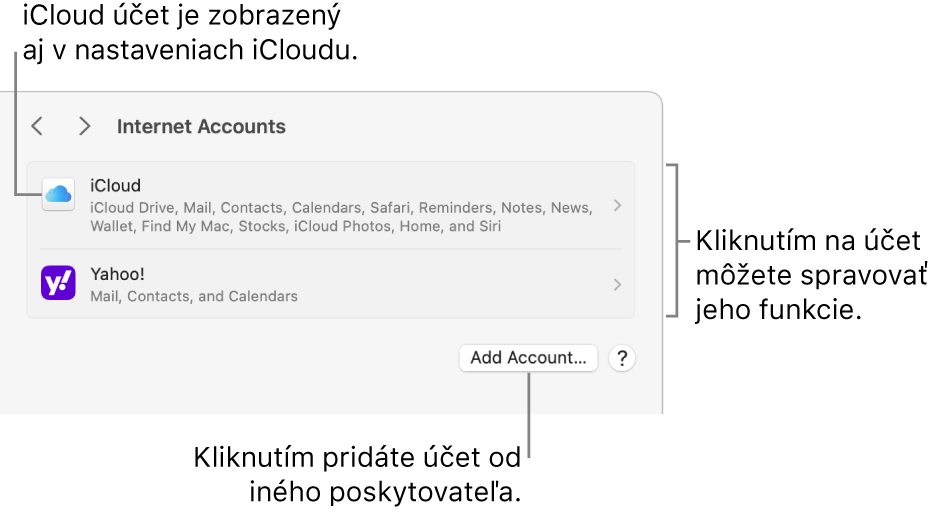Click the purple Yahoo! icon

pos(58,283)
